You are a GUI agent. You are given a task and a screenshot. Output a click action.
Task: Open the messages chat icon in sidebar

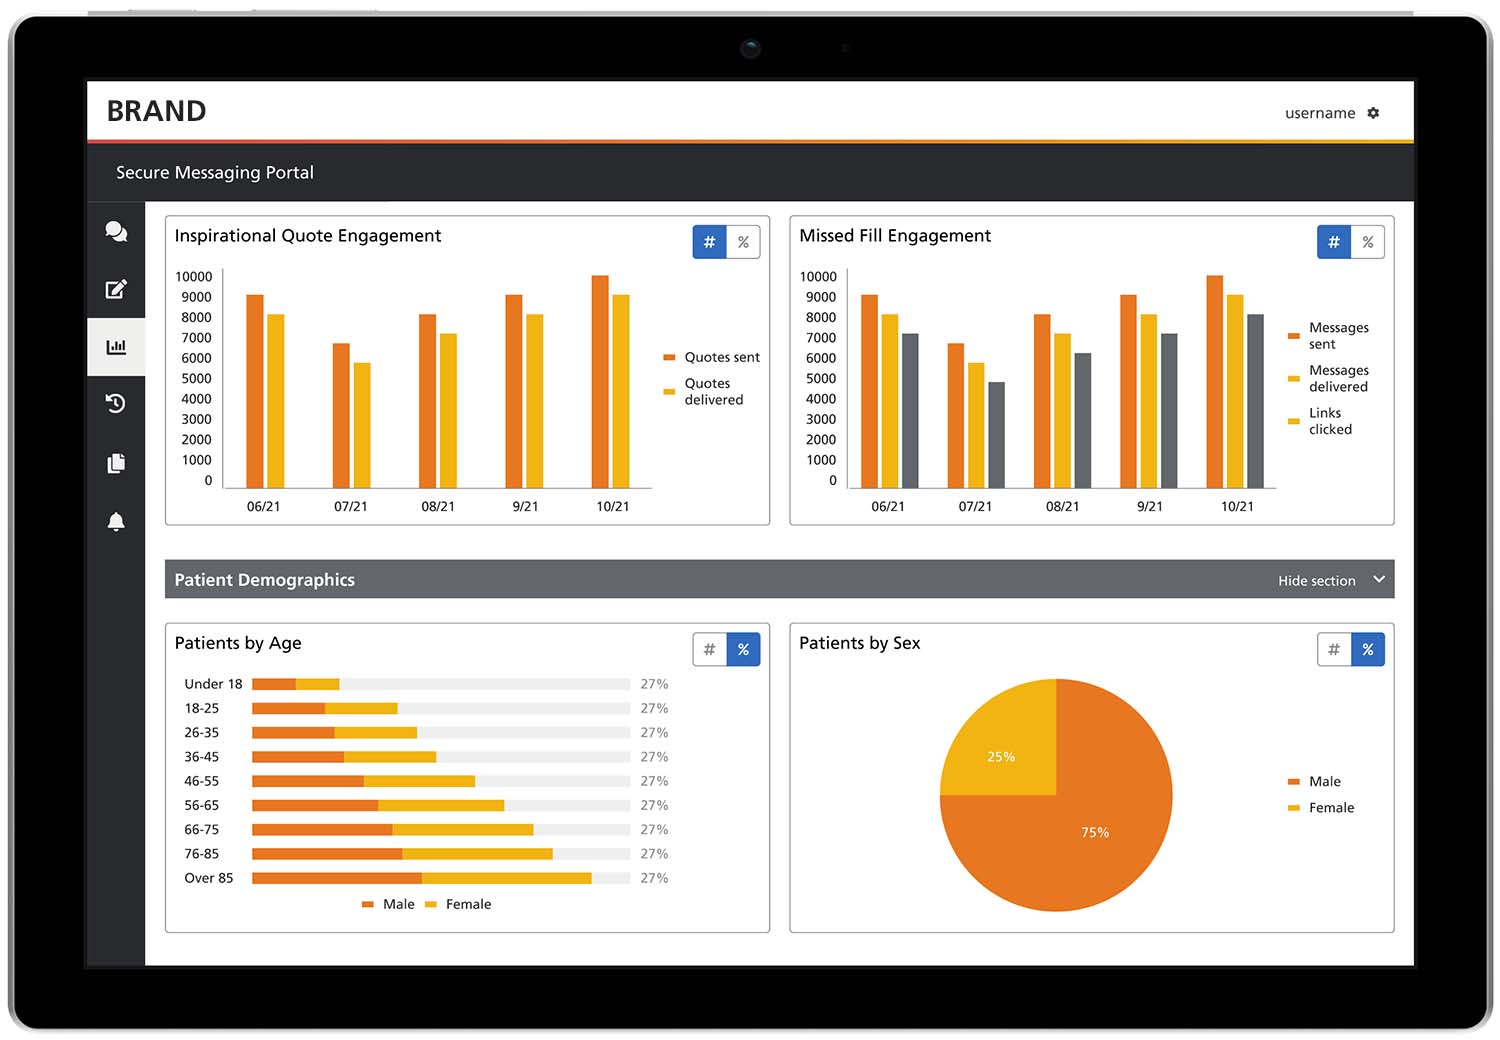(x=116, y=231)
